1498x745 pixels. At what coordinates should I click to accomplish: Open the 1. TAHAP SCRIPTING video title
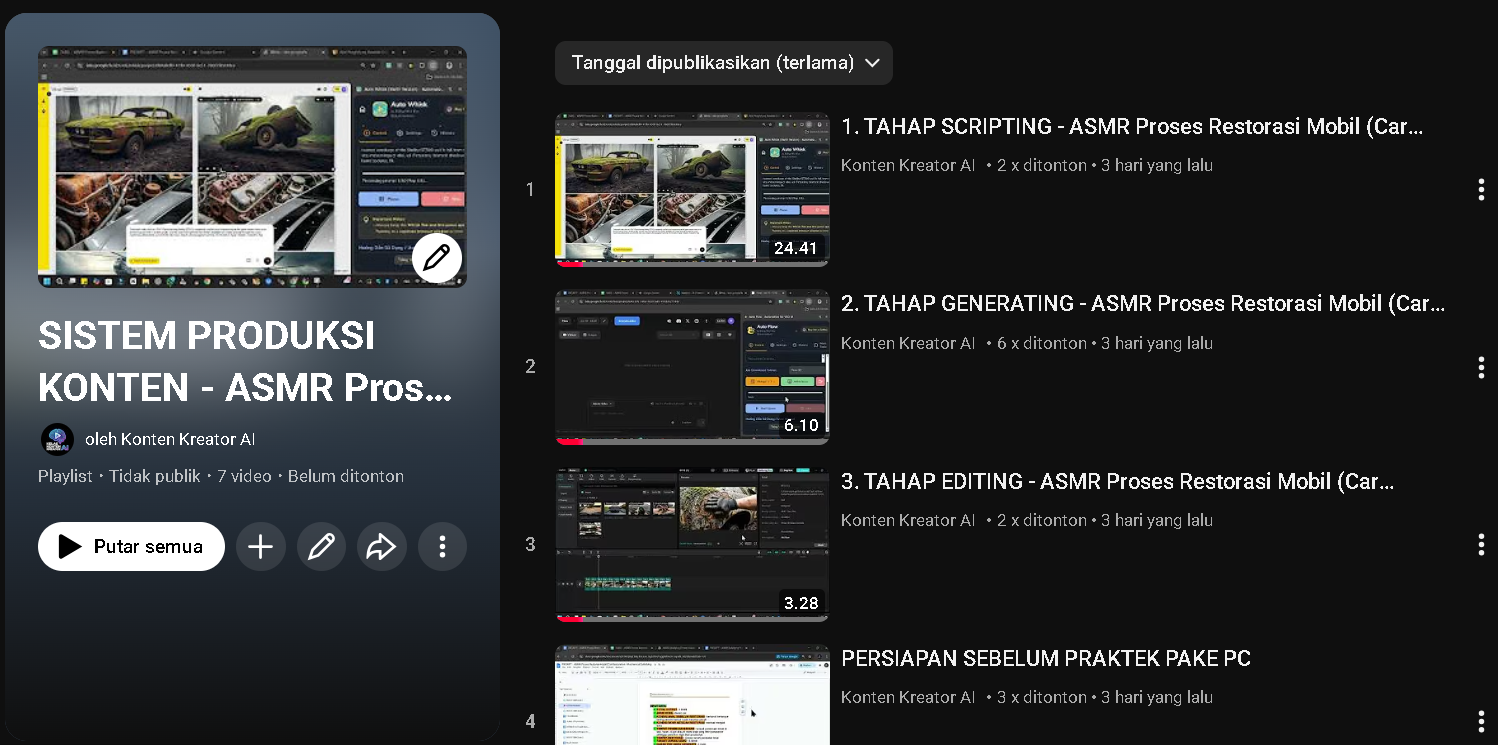[1131, 126]
